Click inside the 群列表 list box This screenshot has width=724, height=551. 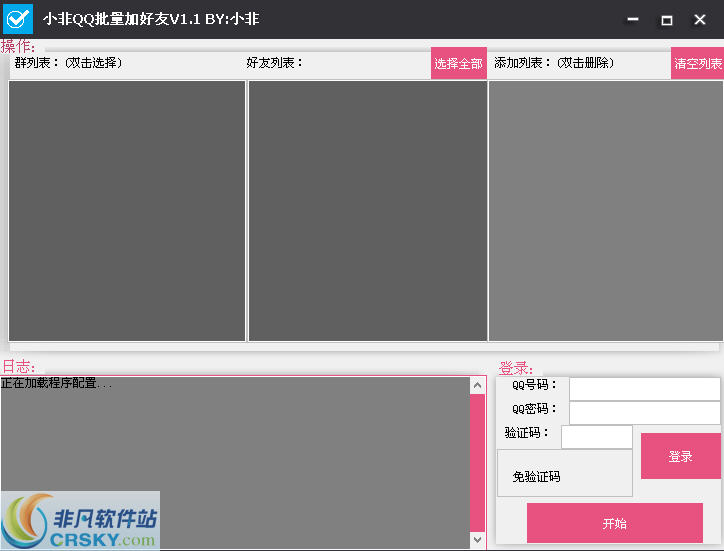127,211
